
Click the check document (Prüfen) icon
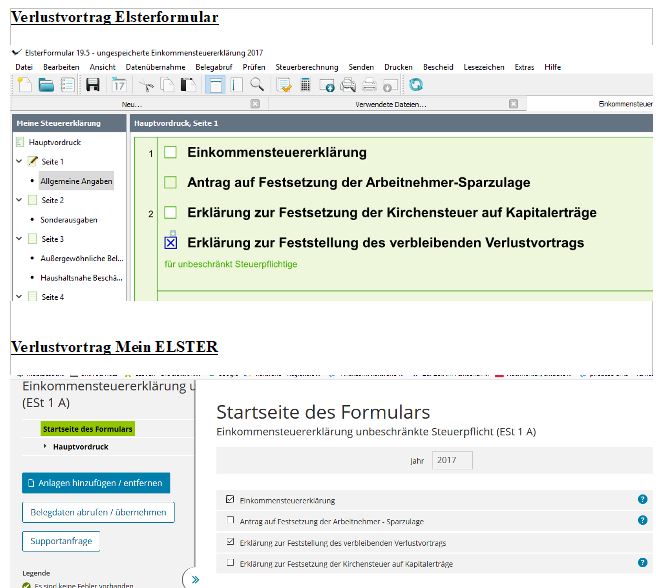[x=284, y=85]
